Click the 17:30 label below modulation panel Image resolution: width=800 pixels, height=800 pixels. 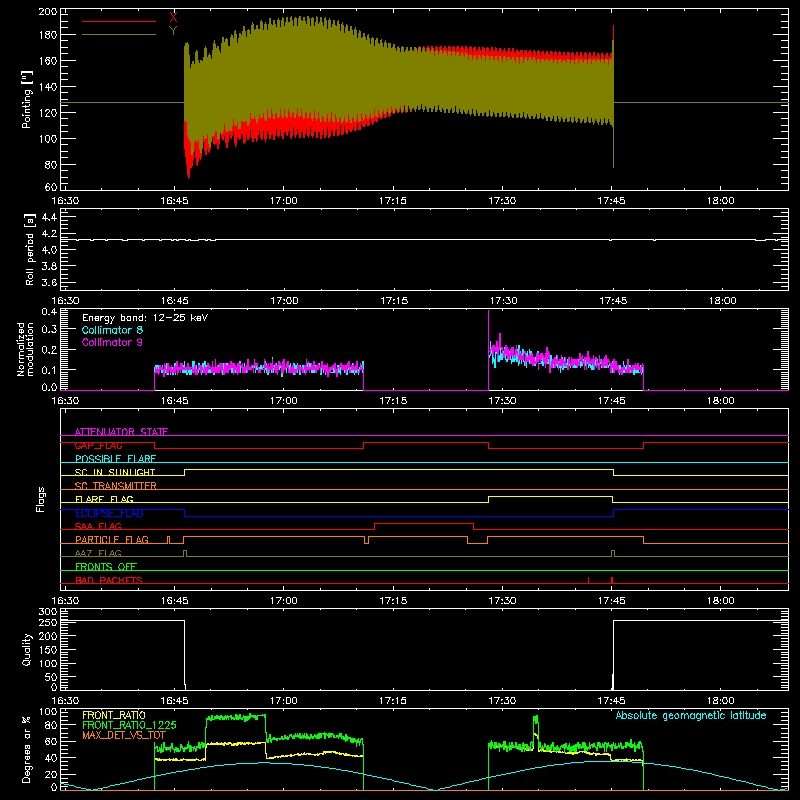(x=503, y=401)
